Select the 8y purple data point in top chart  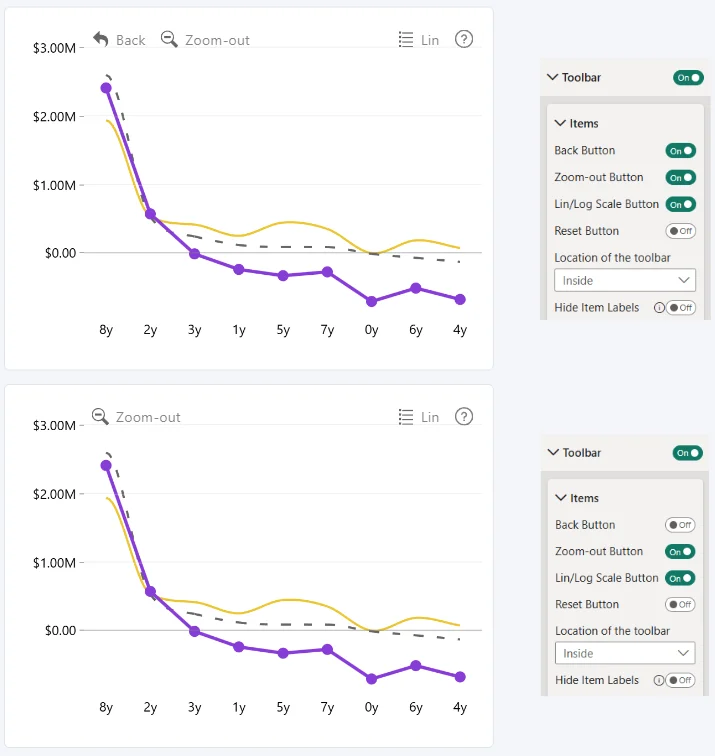coord(106,88)
